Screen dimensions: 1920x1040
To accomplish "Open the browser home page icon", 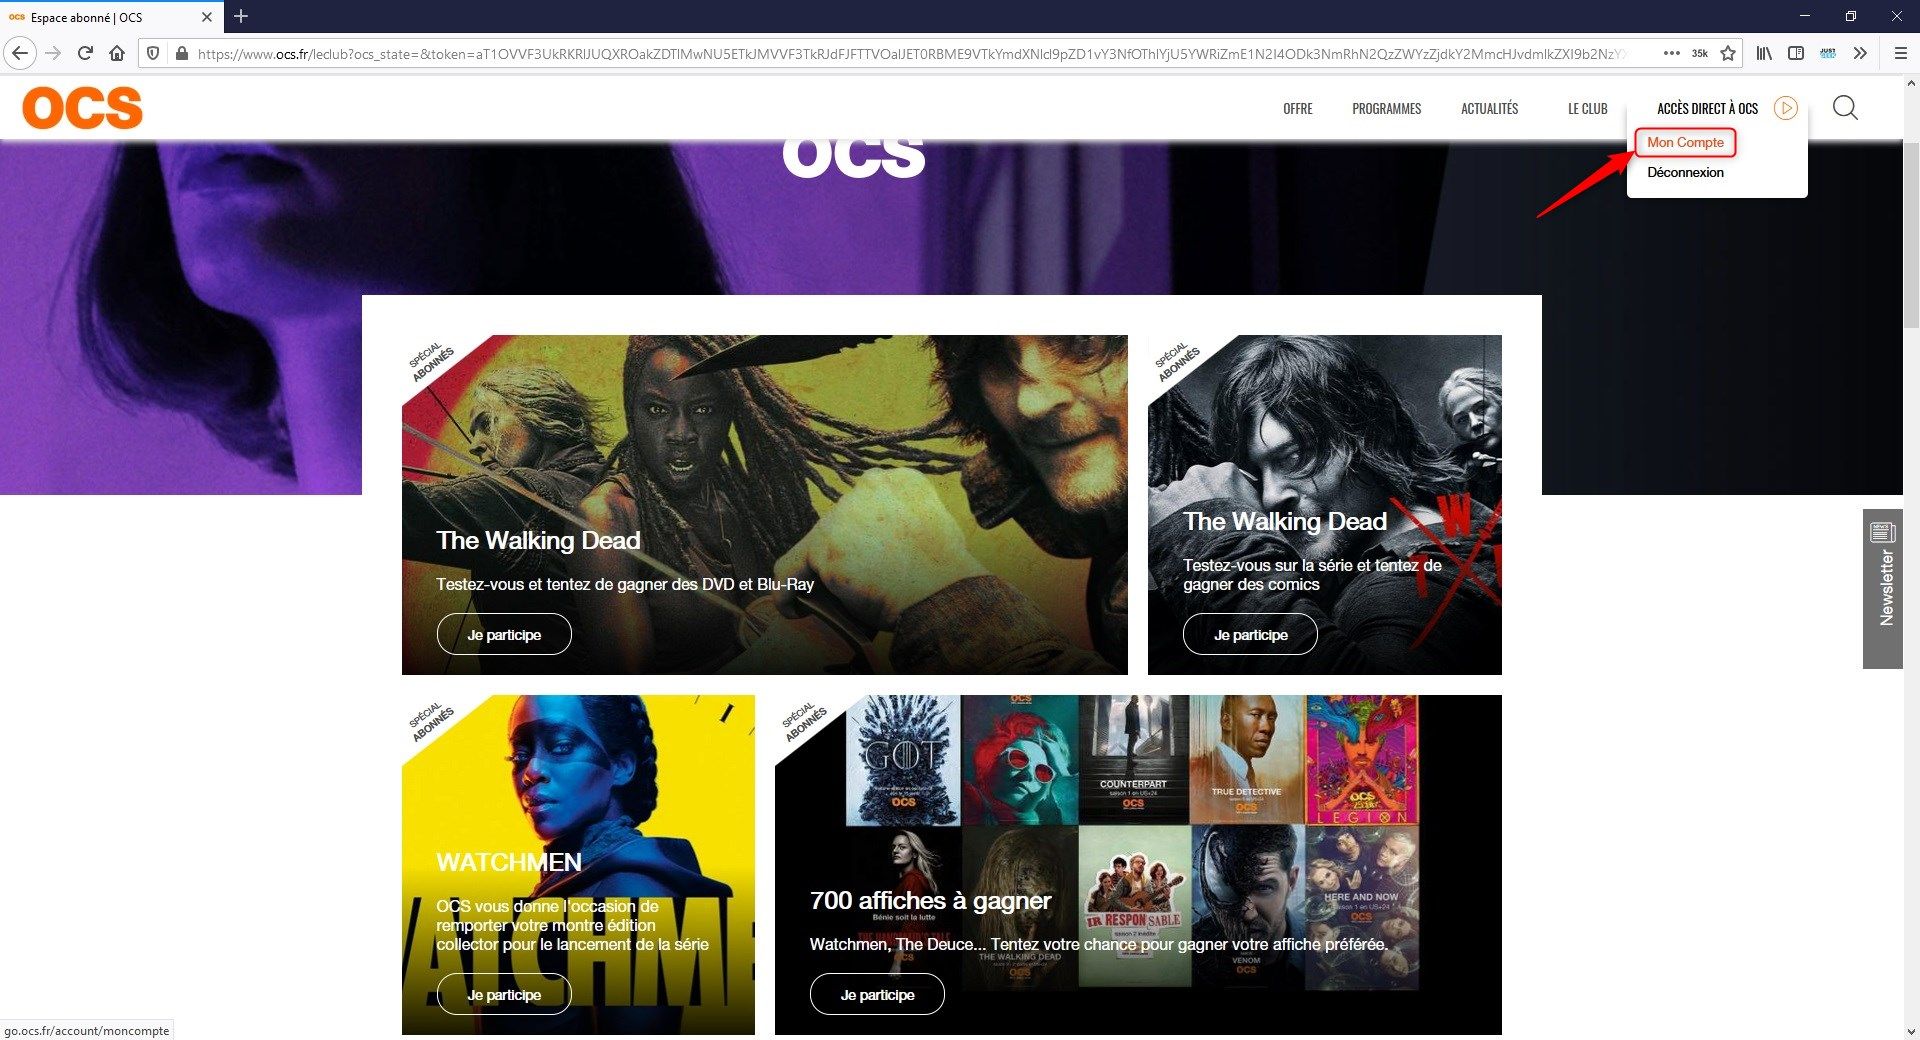I will point(117,53).
